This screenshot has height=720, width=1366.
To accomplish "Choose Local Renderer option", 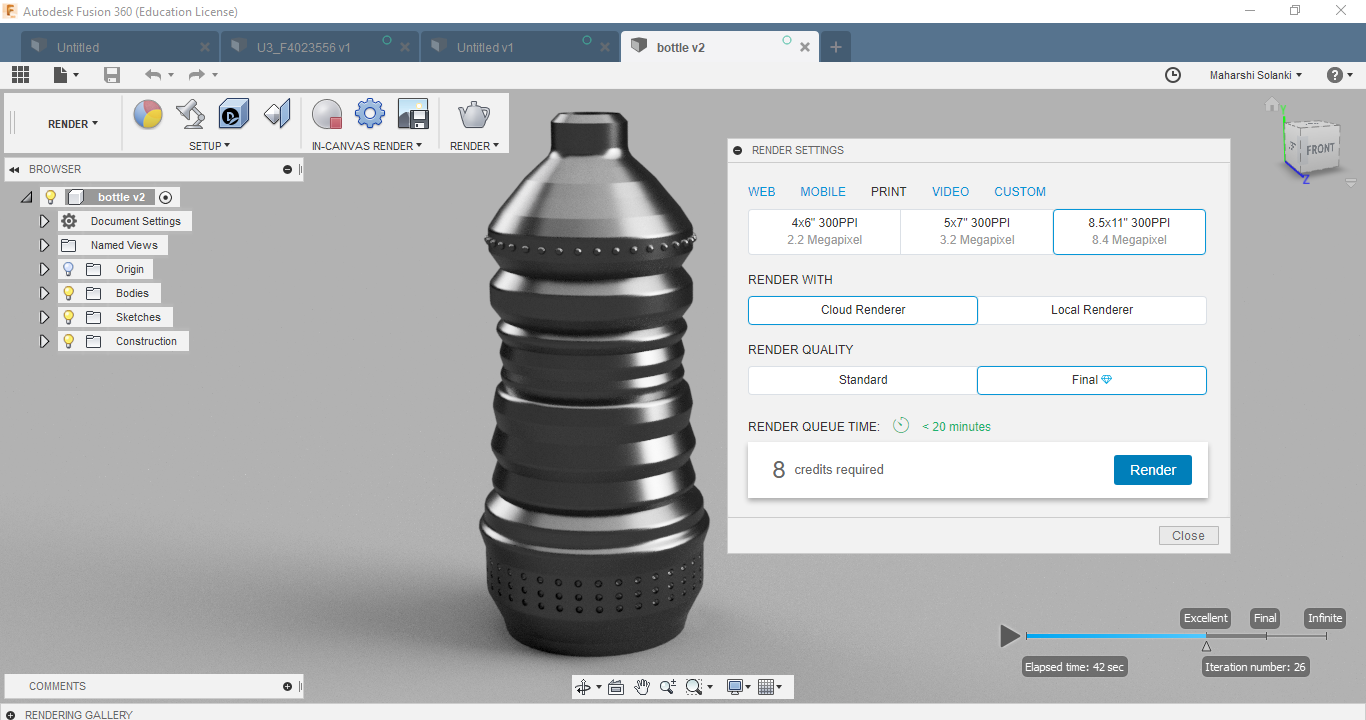I will 1092,310.
